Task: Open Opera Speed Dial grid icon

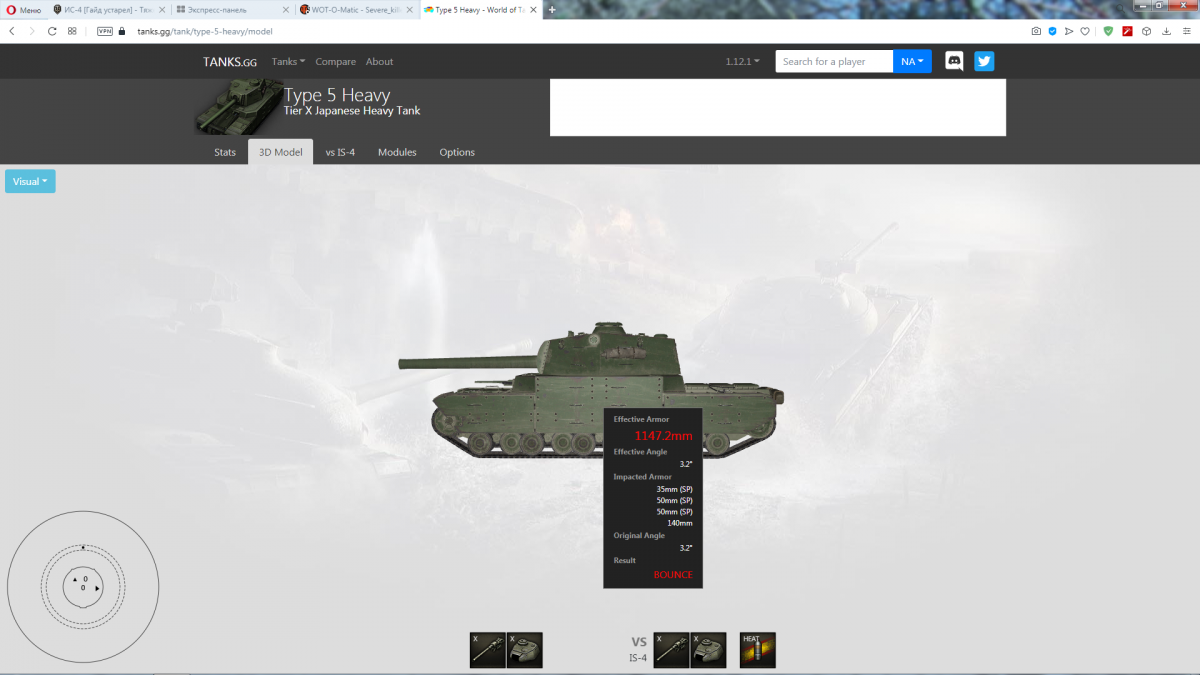Action: pos(72,31)
